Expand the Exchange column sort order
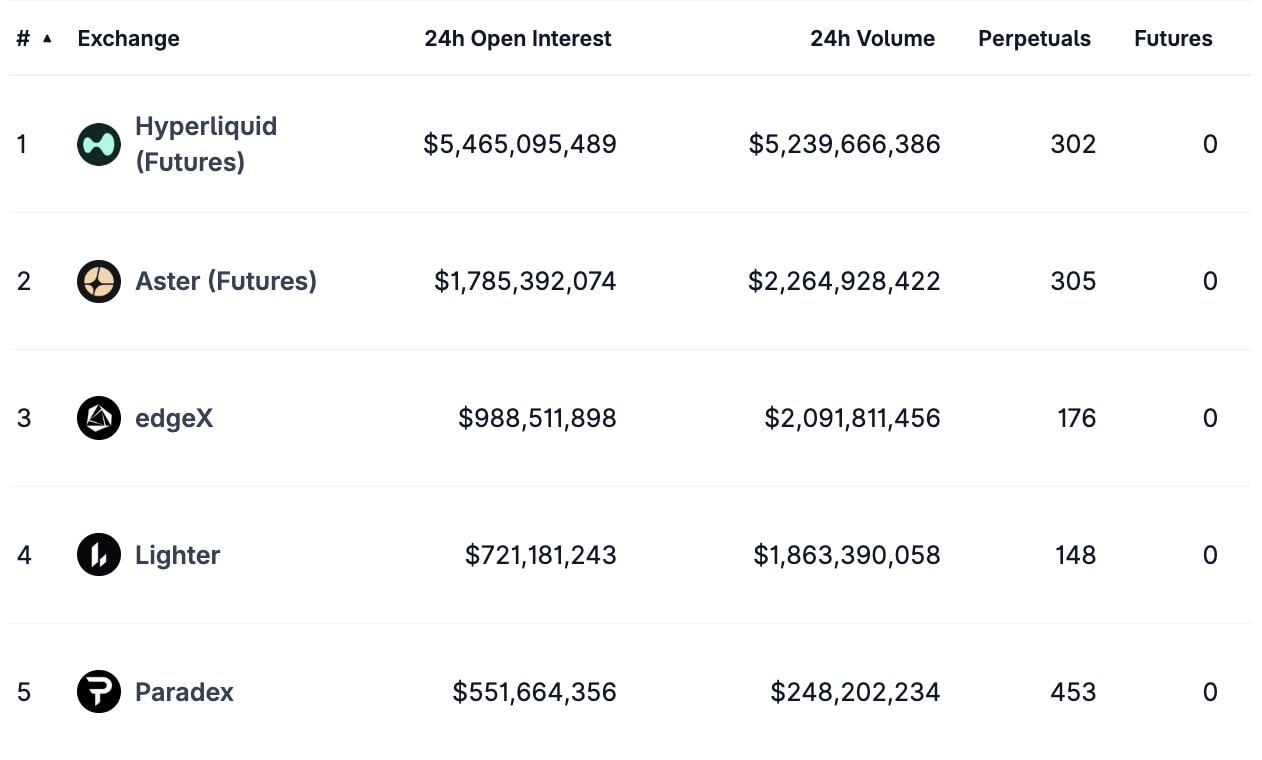Viewport: 1262px width, 760px height. [128, 38]
